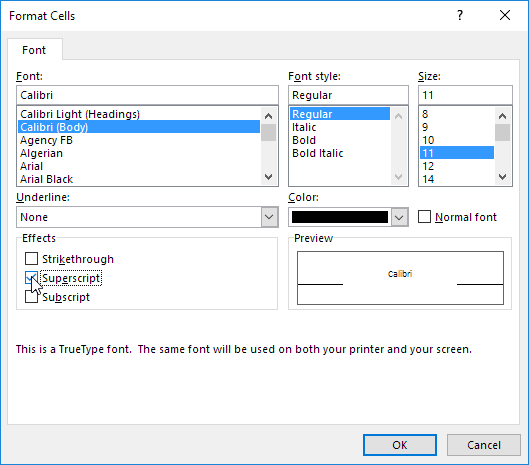Expand the Color dropdown arrow
The width and height of the screenshot is (529, 465).
(x=399, y=217)
